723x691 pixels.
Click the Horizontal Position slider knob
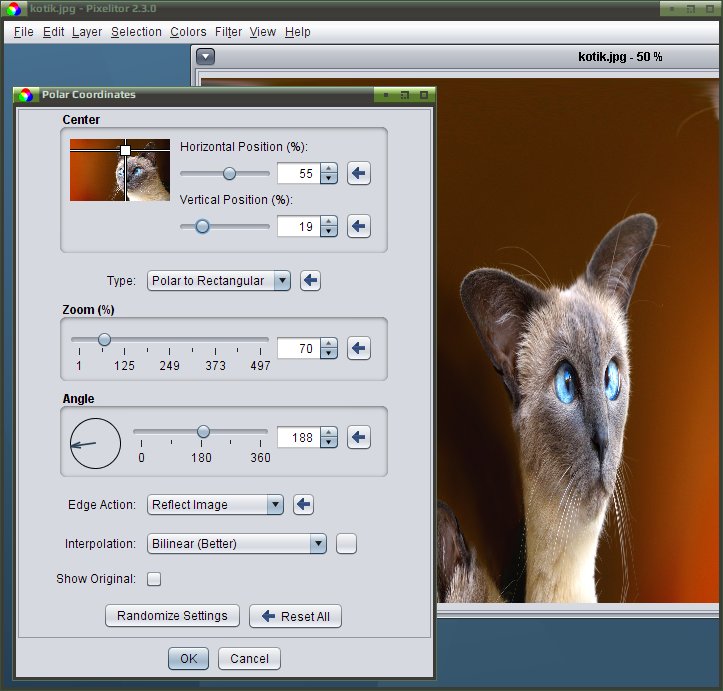point(229,173)
